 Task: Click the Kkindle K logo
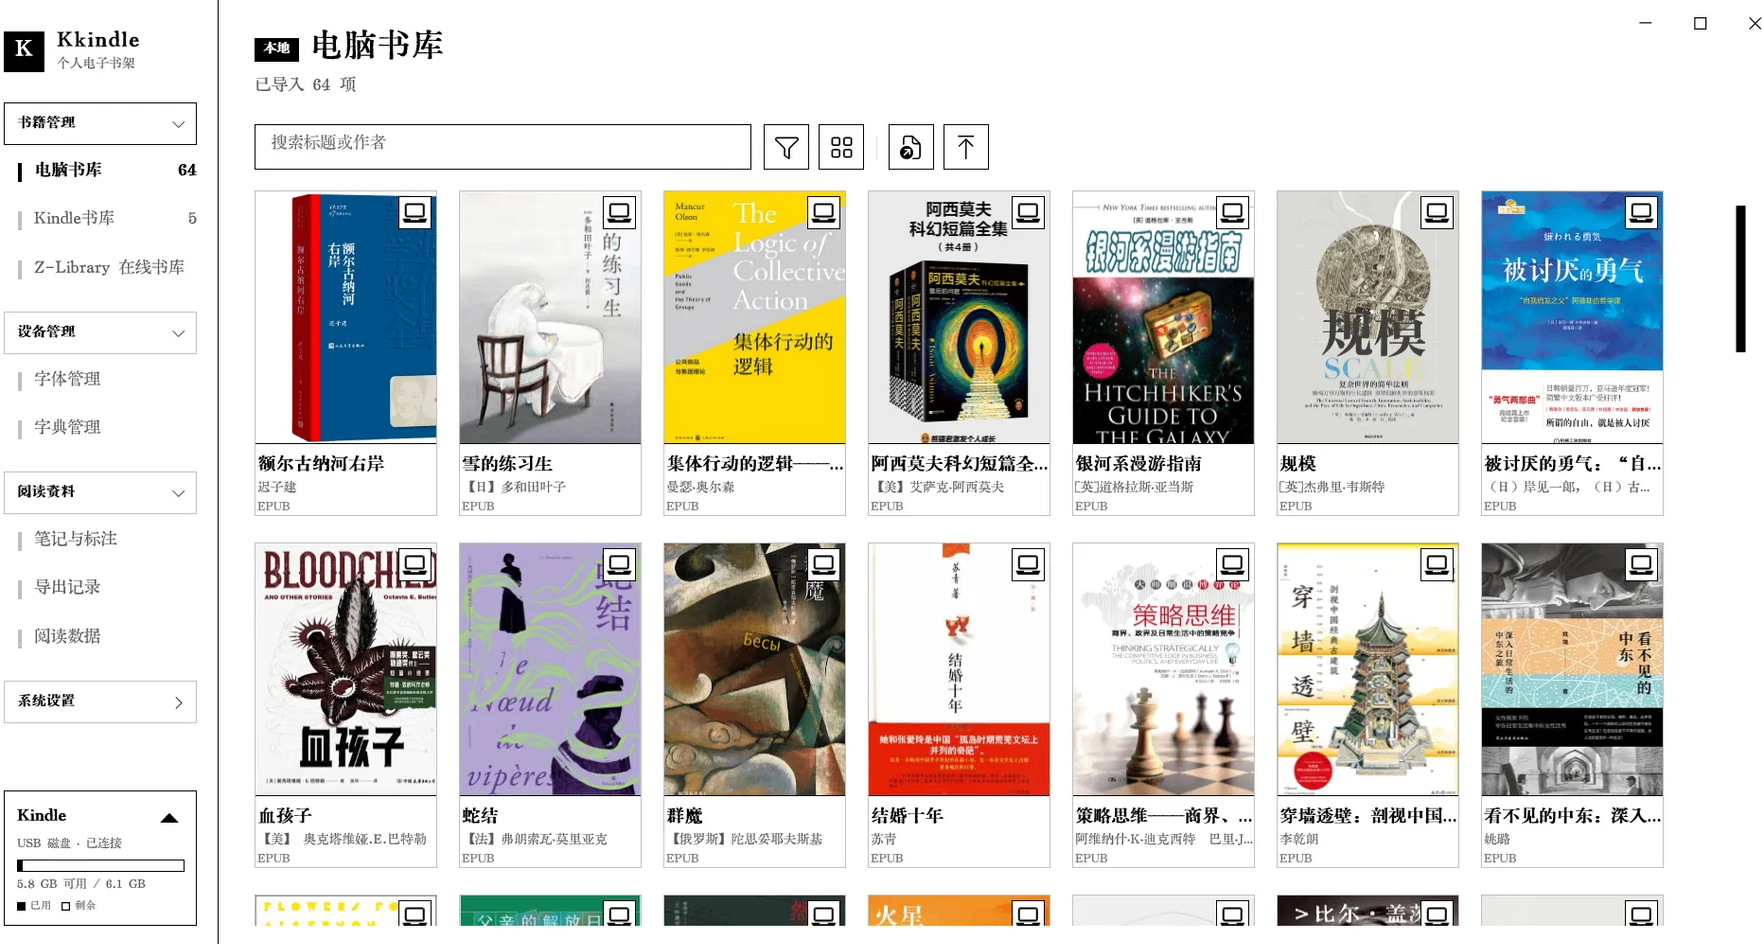coord(24,50)
